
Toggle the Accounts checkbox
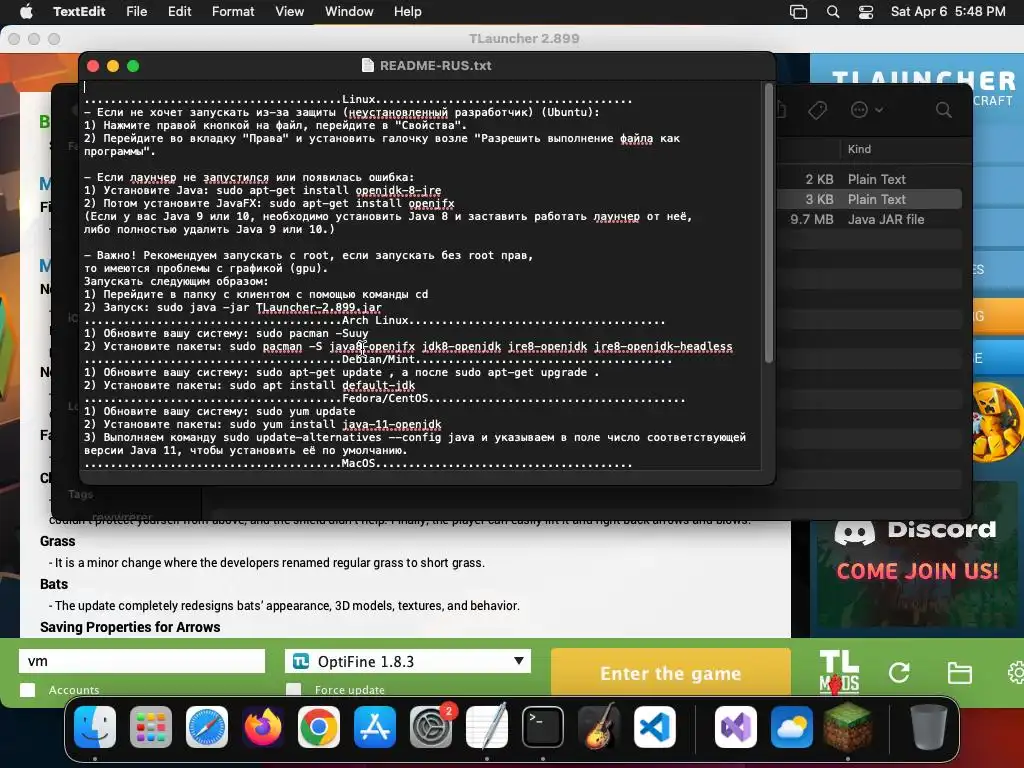point(27,690)
